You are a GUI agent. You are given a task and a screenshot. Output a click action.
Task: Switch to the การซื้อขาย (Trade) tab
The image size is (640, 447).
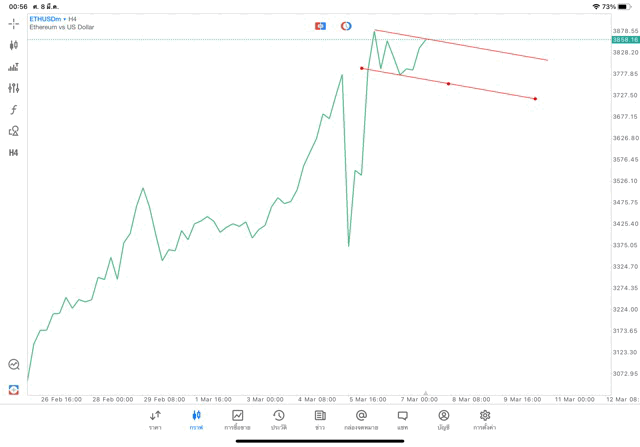pyautogui.click(x=237, y=419)
